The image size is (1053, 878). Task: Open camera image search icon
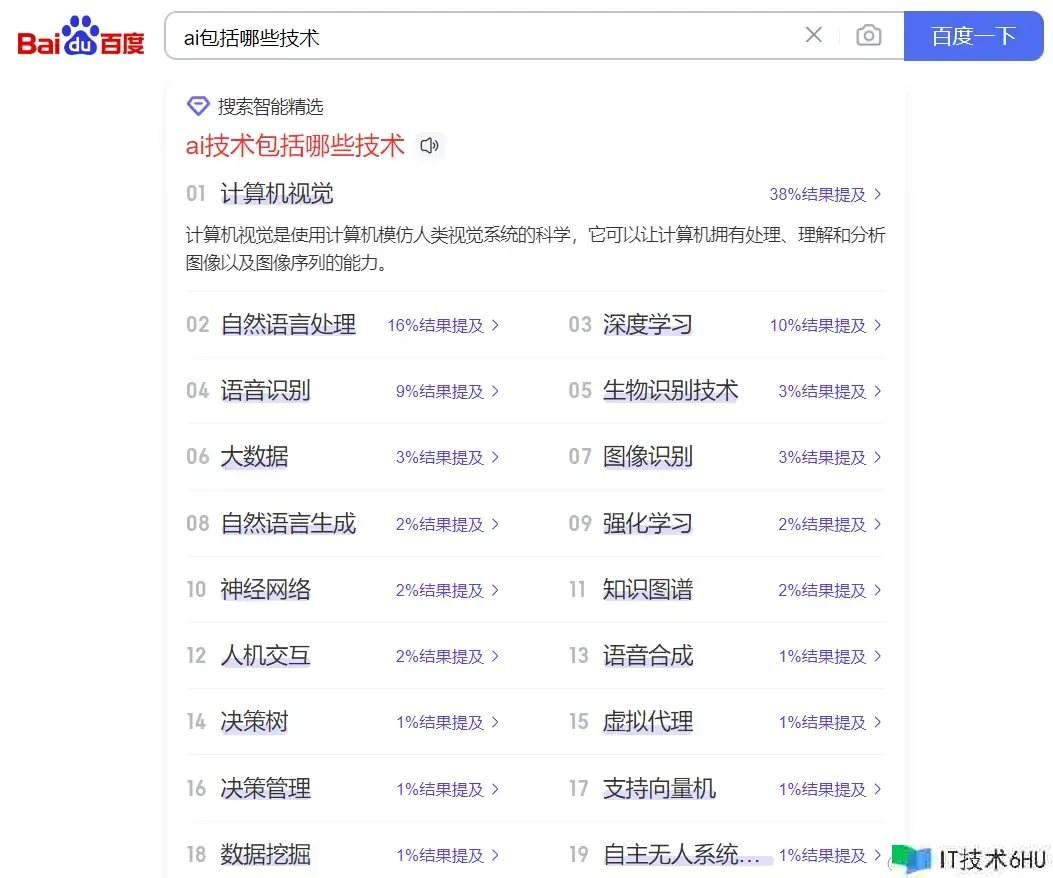[x=868, y=36]
